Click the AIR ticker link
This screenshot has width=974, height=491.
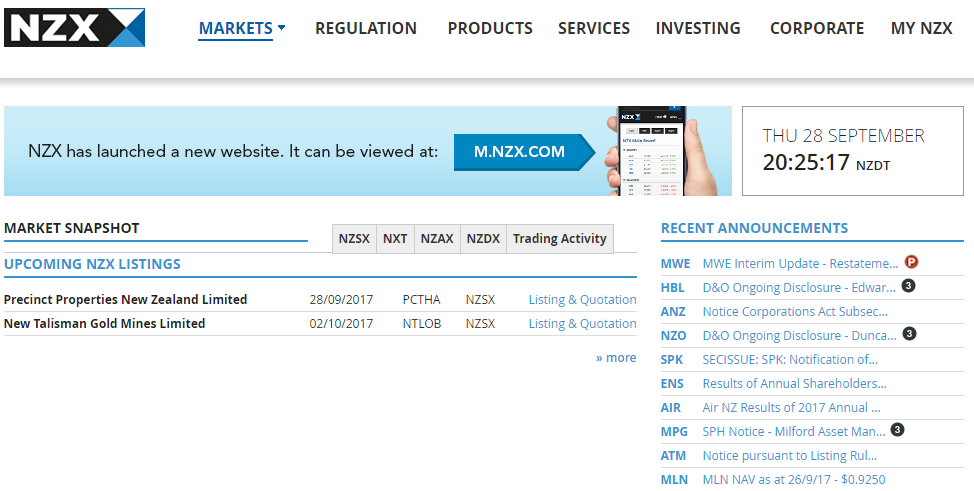[671, 408]
